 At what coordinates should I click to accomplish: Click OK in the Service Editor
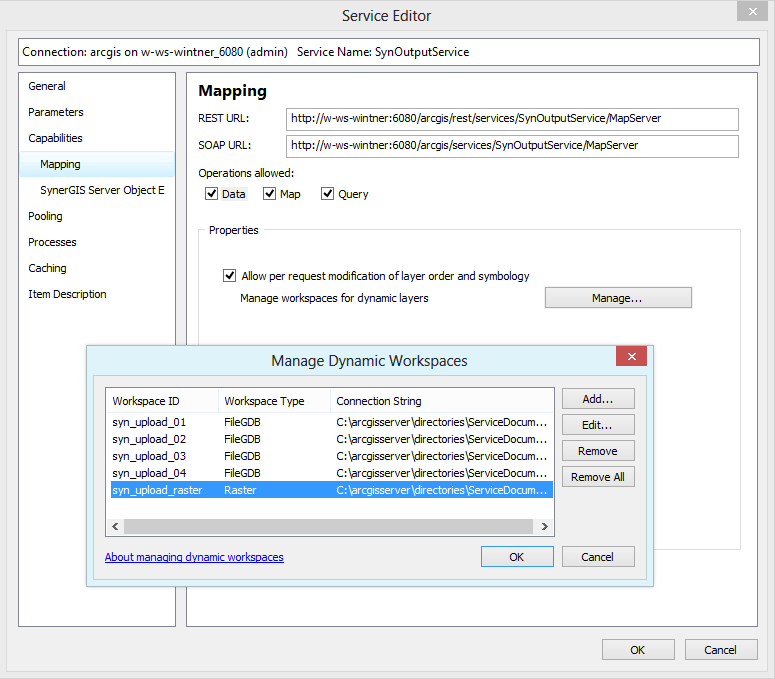pos(638,650)
